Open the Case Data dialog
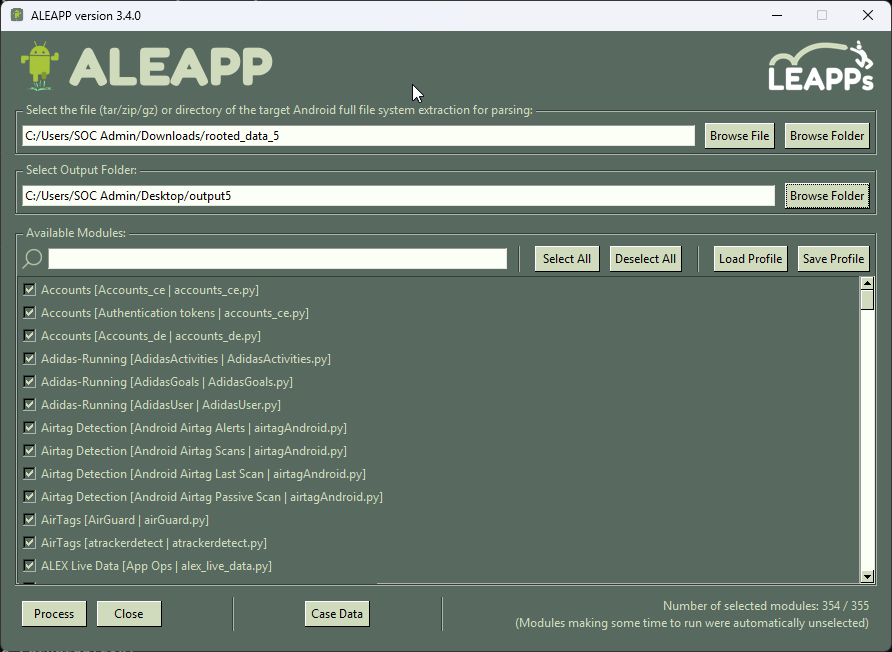Viewport: 892px width, 652px height. (337, 614)
